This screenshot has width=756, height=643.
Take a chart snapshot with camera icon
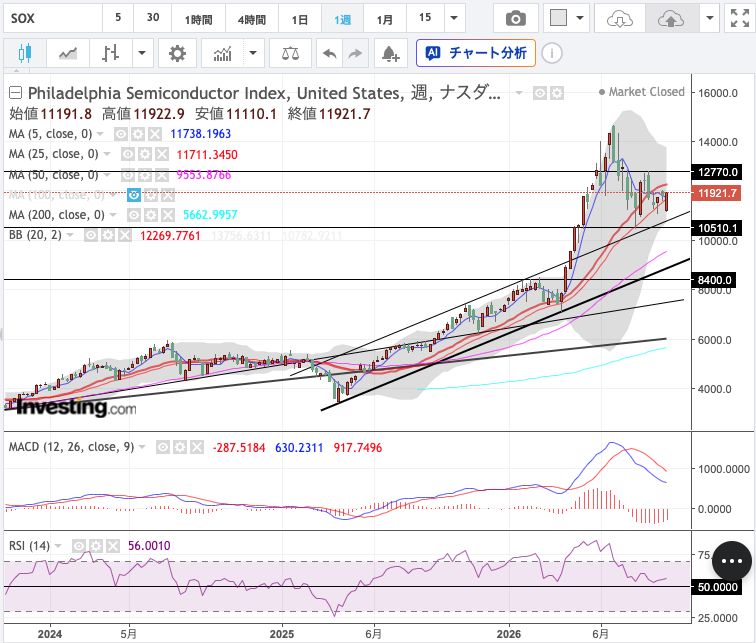[x=515, y=19]
